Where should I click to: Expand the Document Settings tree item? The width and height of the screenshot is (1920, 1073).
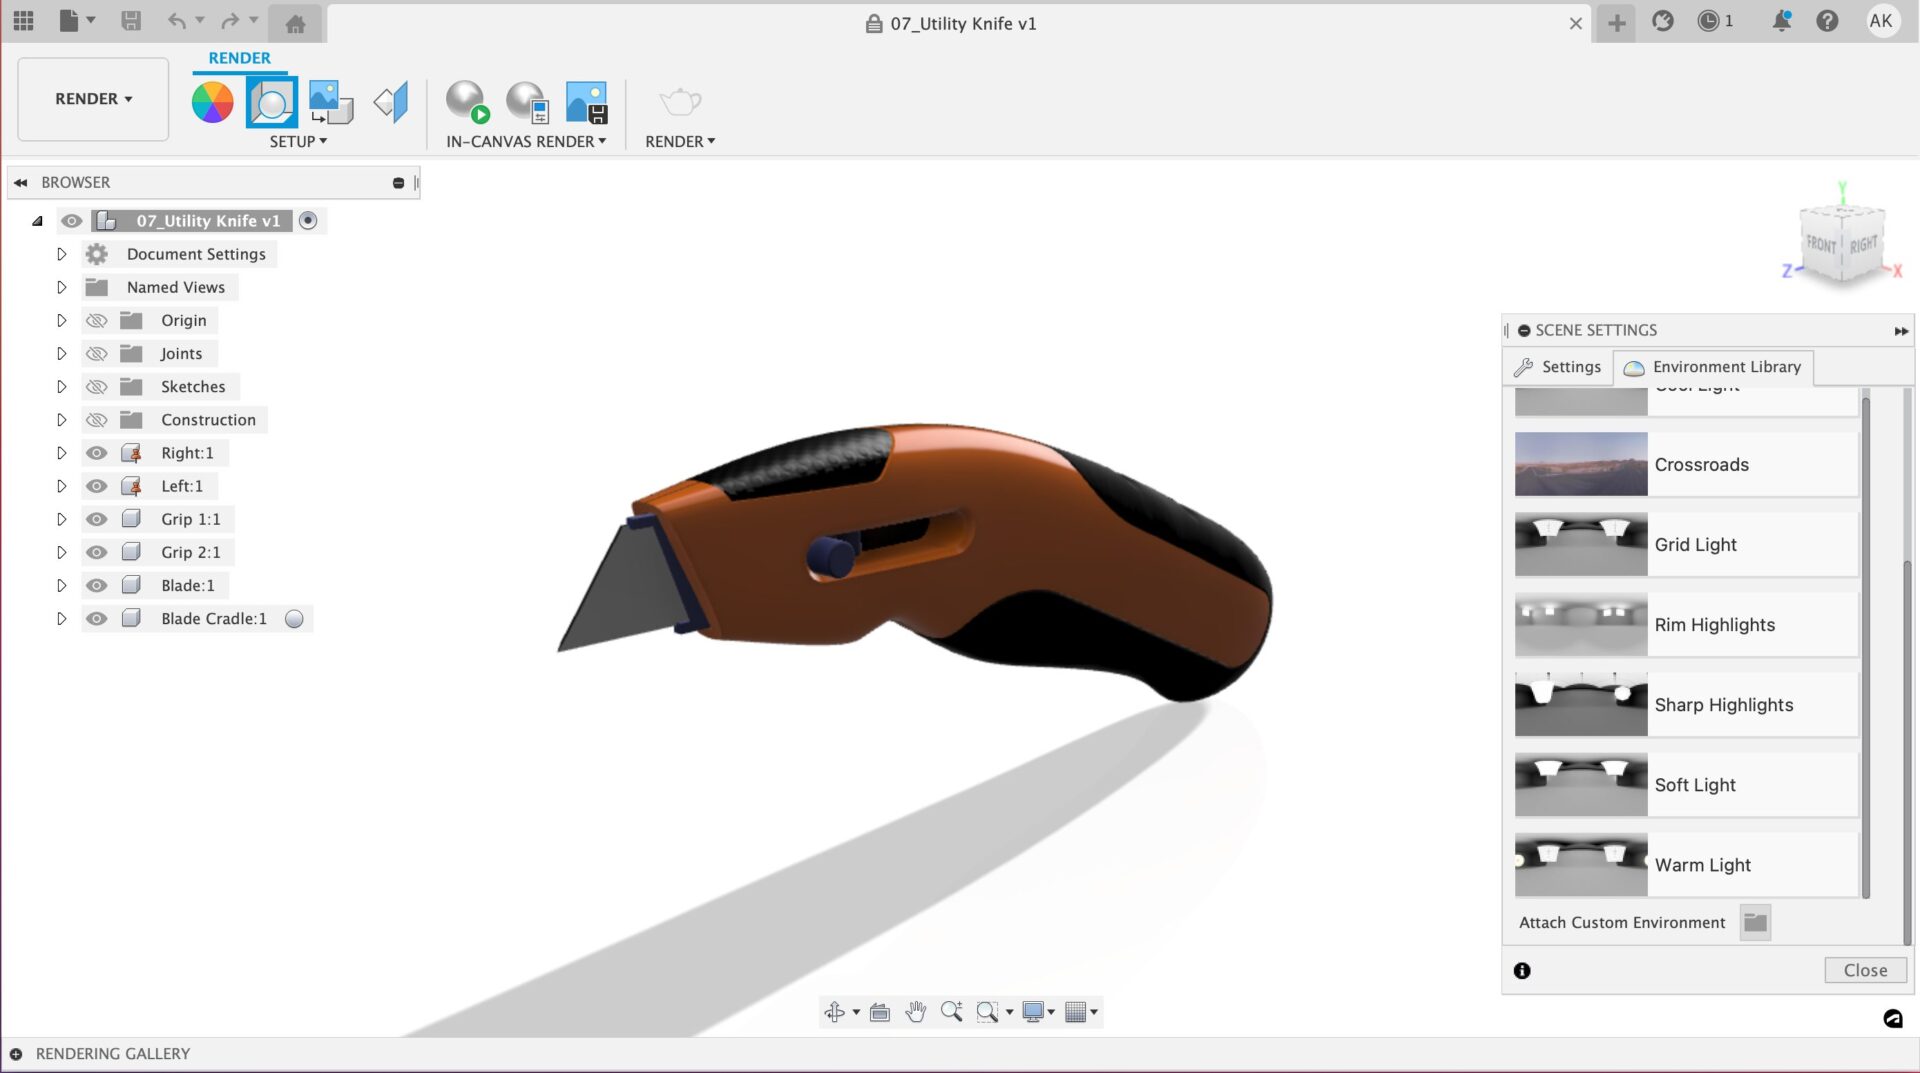point(61,254)
